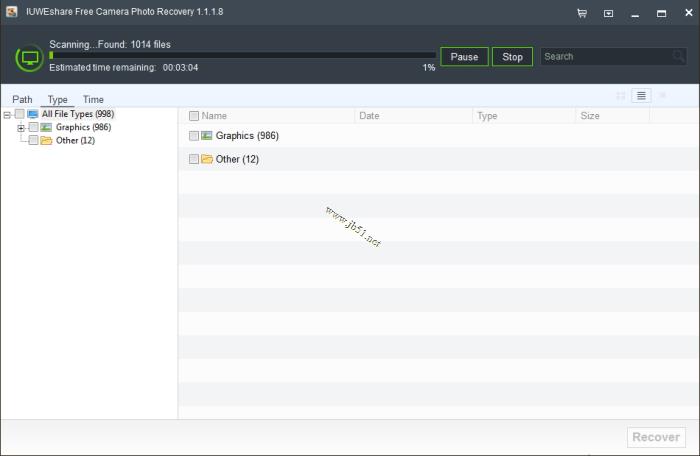Click the Graphics picture icon in list

(206, 135)
